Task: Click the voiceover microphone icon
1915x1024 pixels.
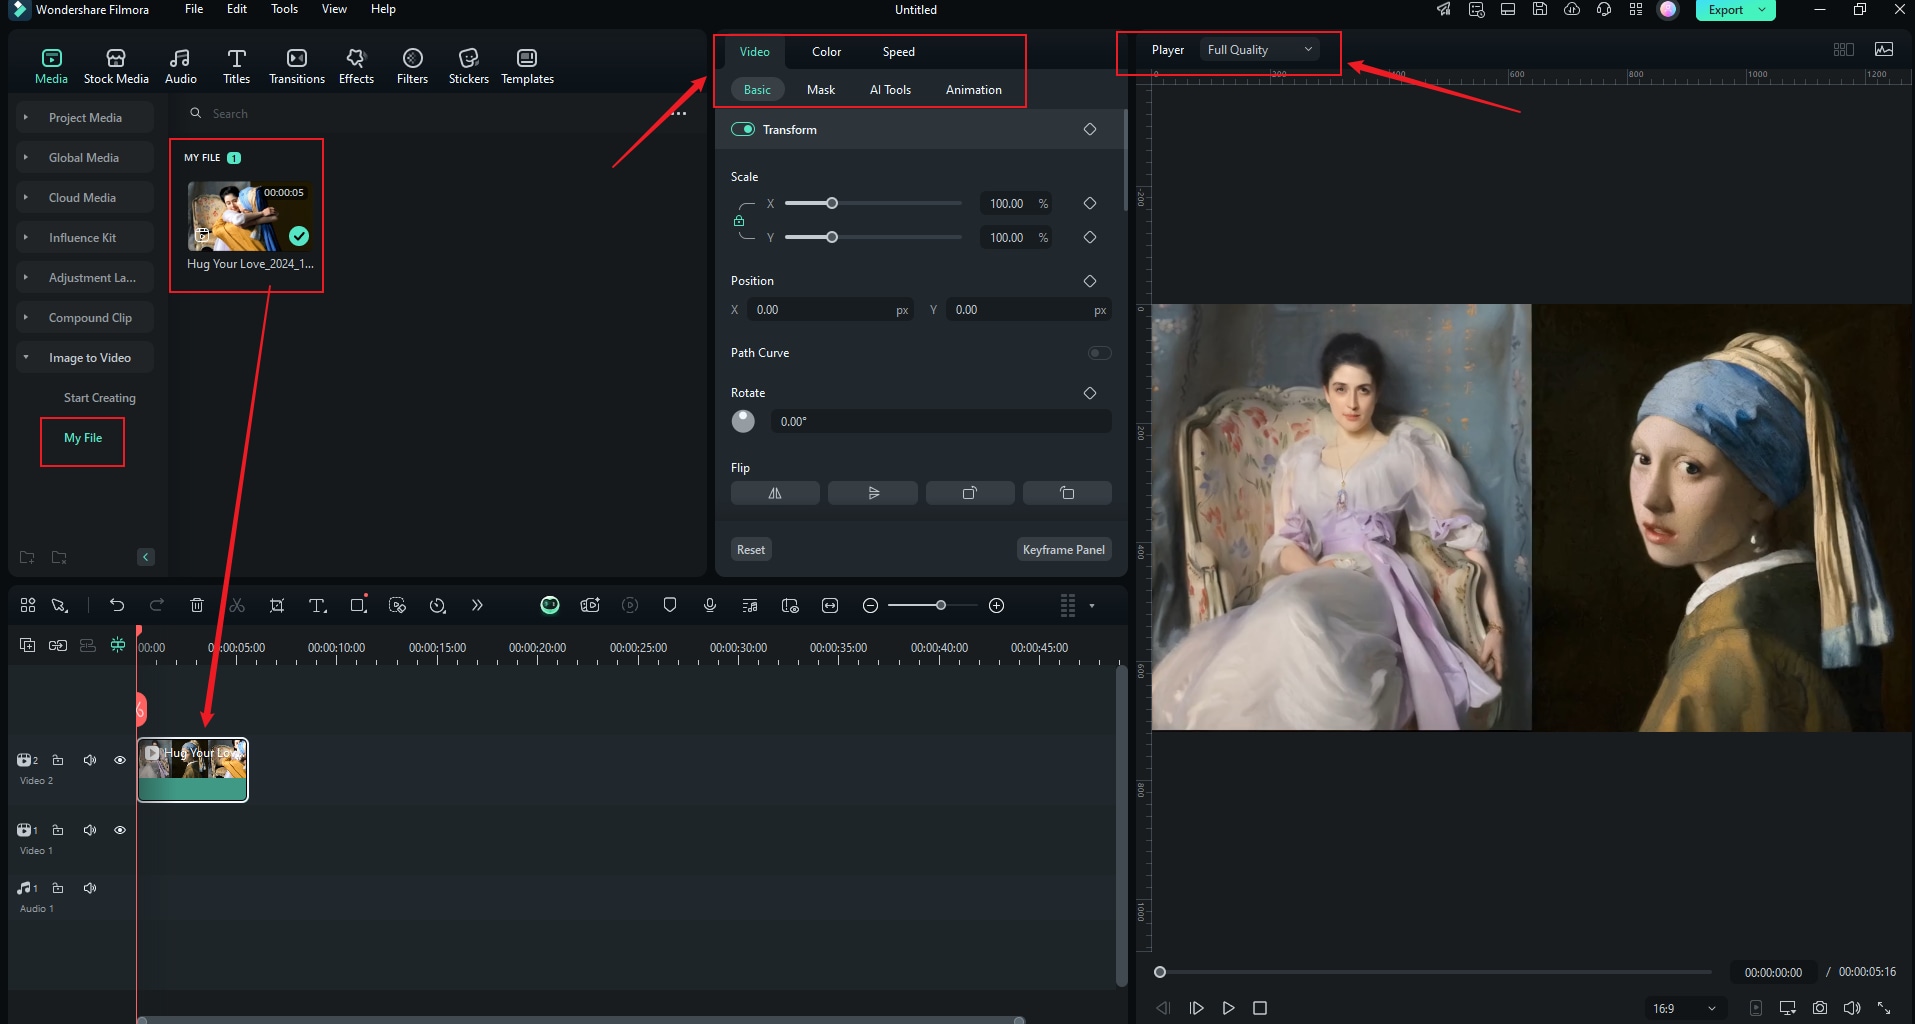Action: (710, 605)
